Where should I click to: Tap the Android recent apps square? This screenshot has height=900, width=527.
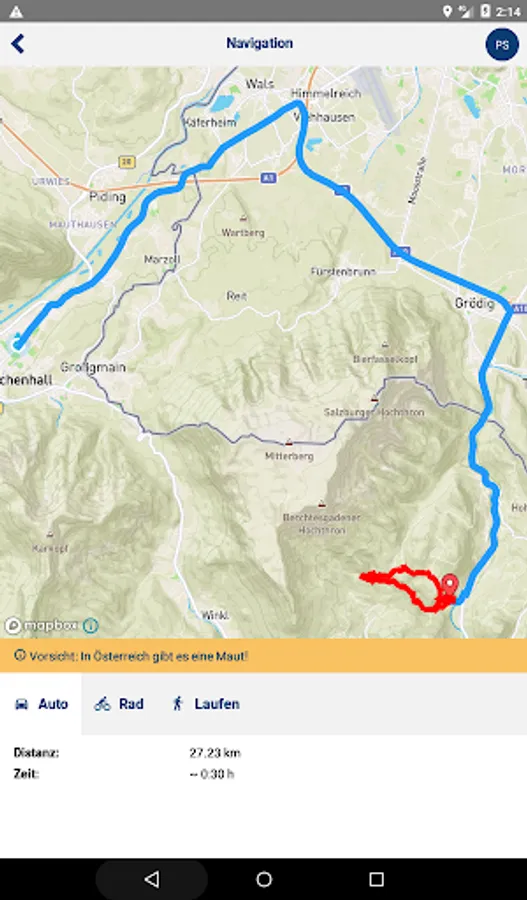[x=376, y=879]
